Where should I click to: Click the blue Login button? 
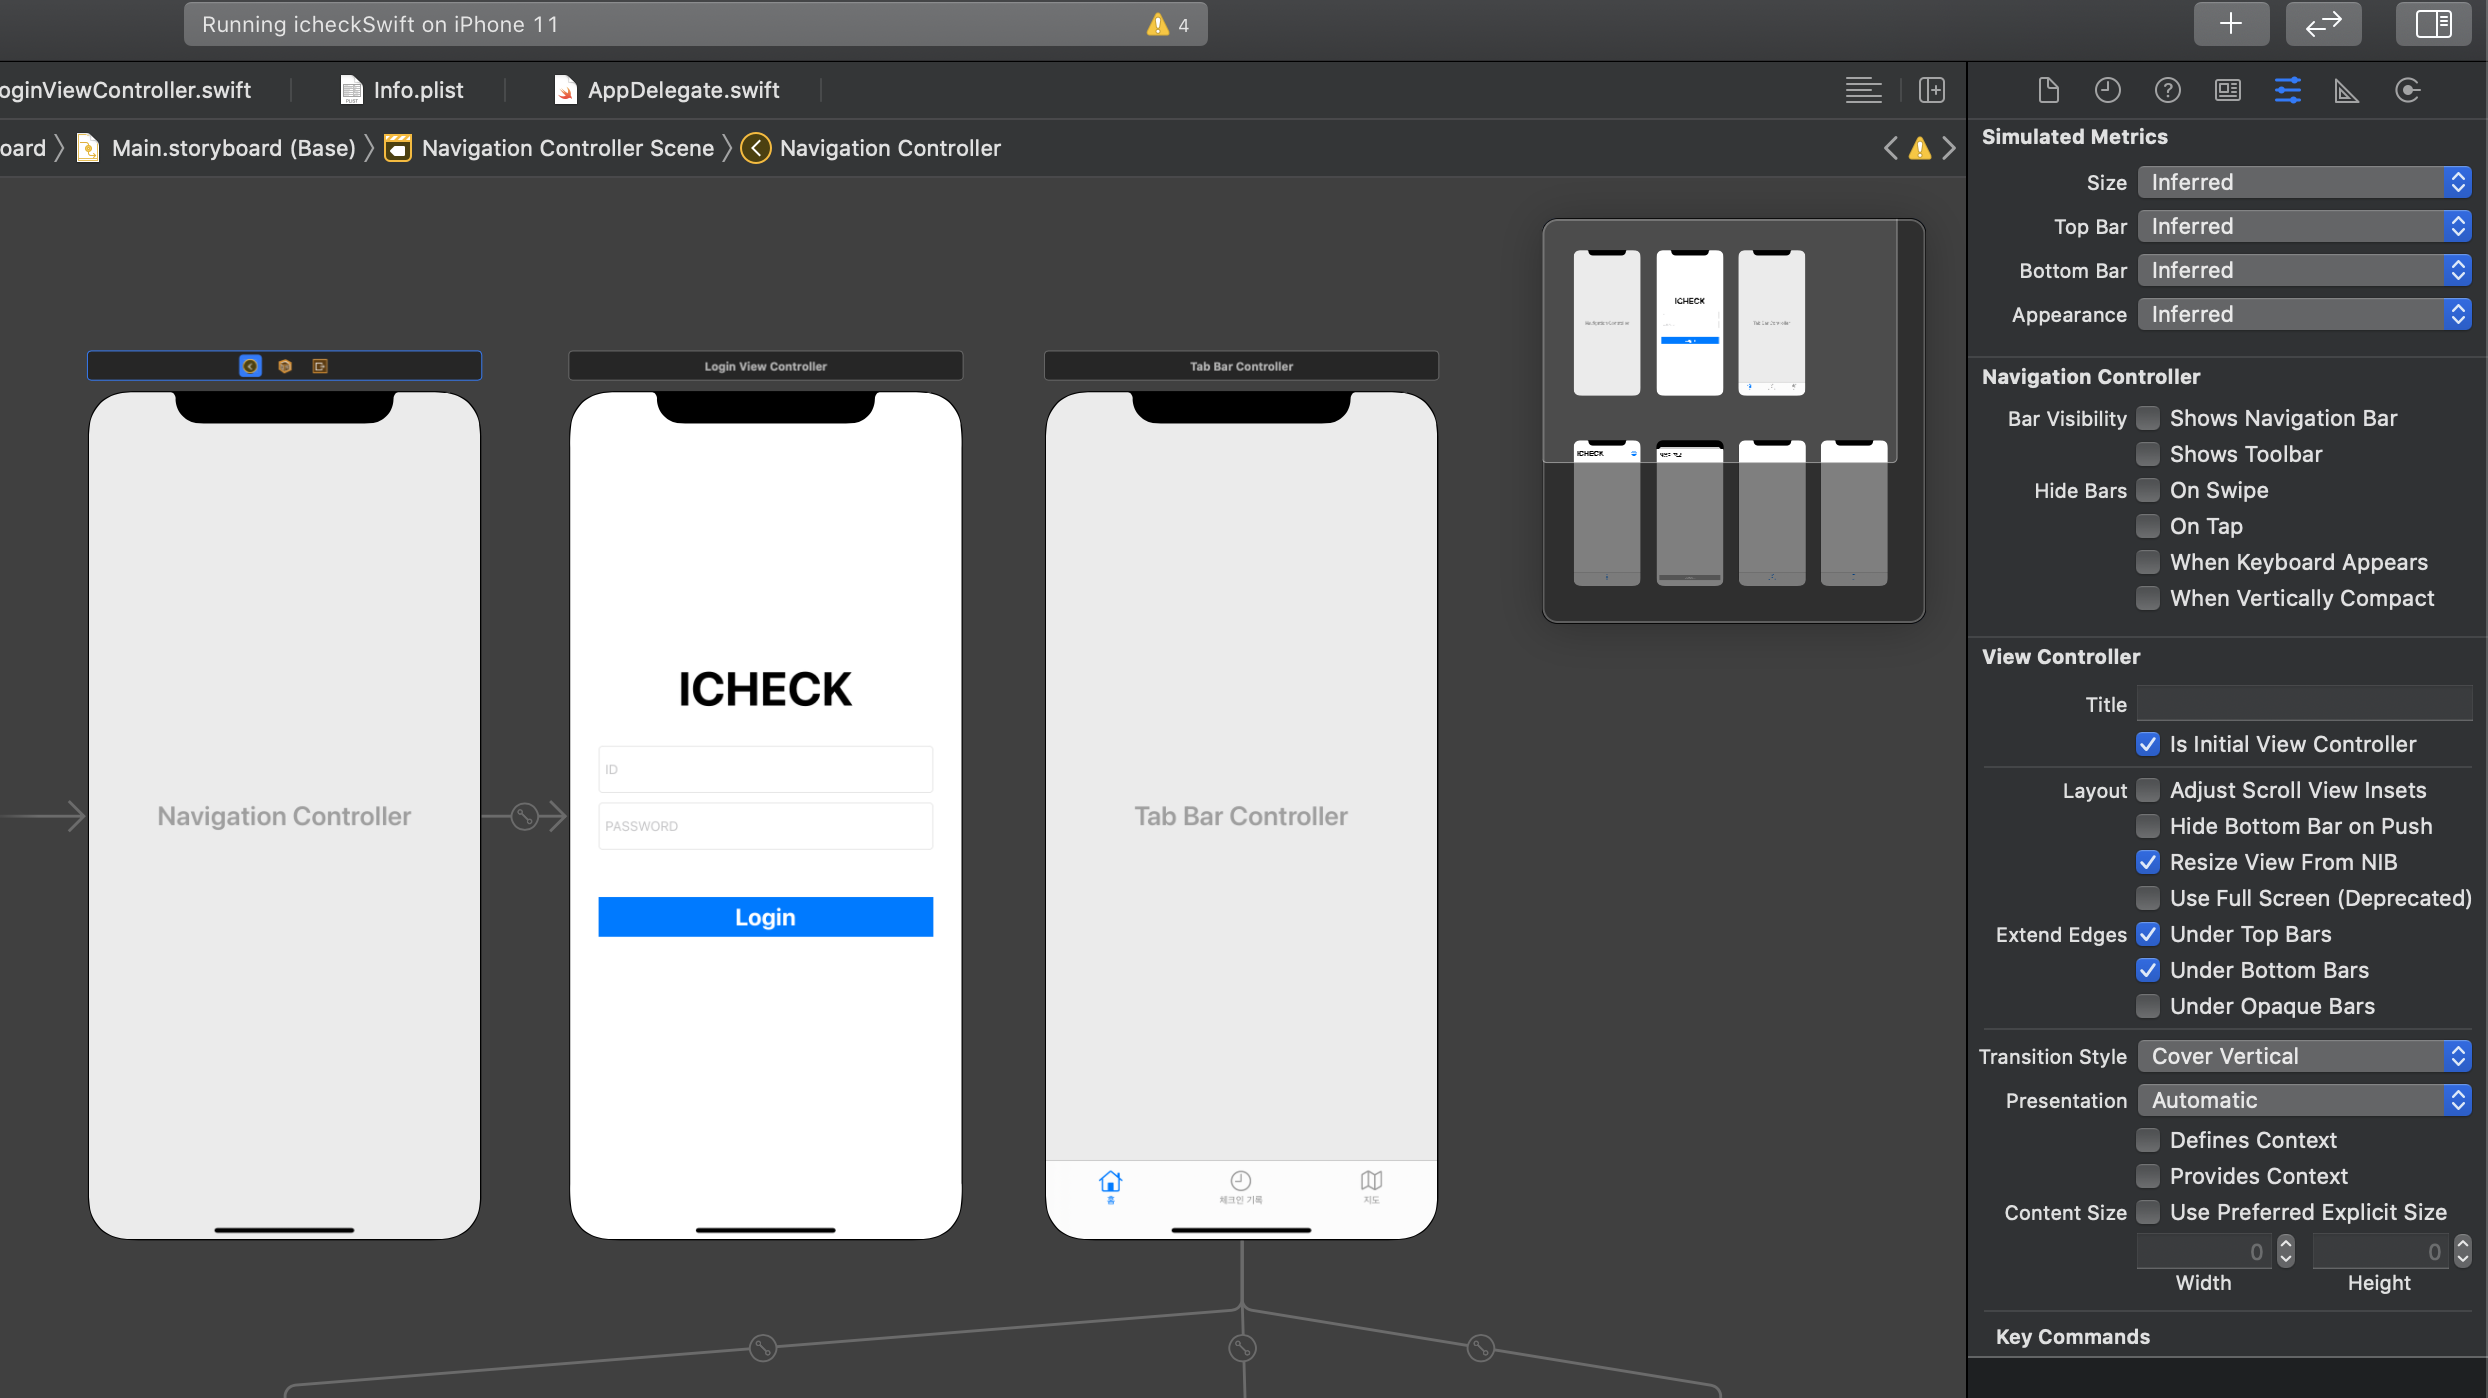click(765, 917)
